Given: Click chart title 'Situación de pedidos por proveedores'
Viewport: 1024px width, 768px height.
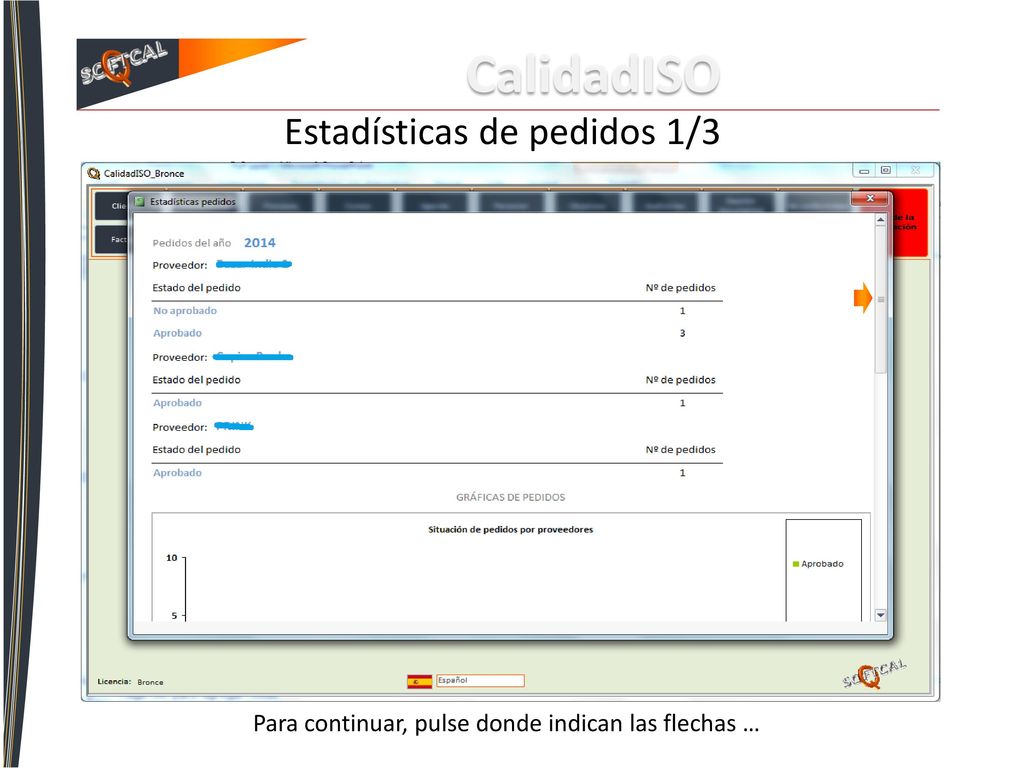Looking at the screenshot, I should pyautogui.click(x=511, y=530).
